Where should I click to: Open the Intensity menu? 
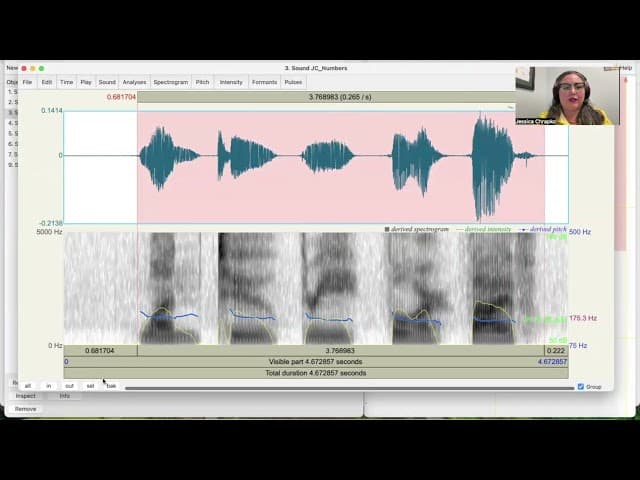[231, 82]
